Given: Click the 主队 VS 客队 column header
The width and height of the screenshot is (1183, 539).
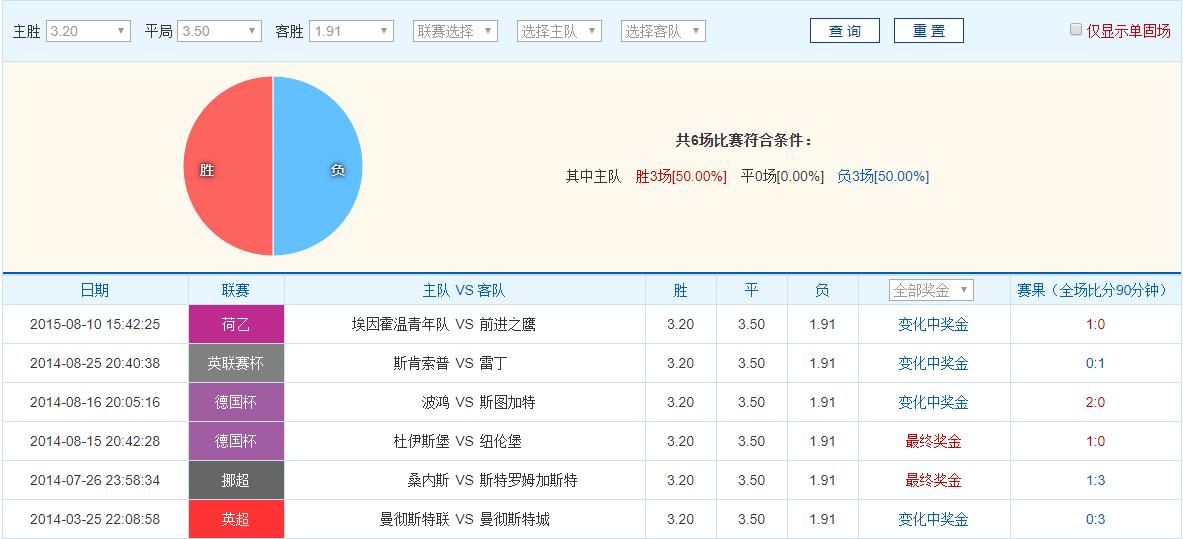Looking at the screenshot, I should (x=464, y=290).
